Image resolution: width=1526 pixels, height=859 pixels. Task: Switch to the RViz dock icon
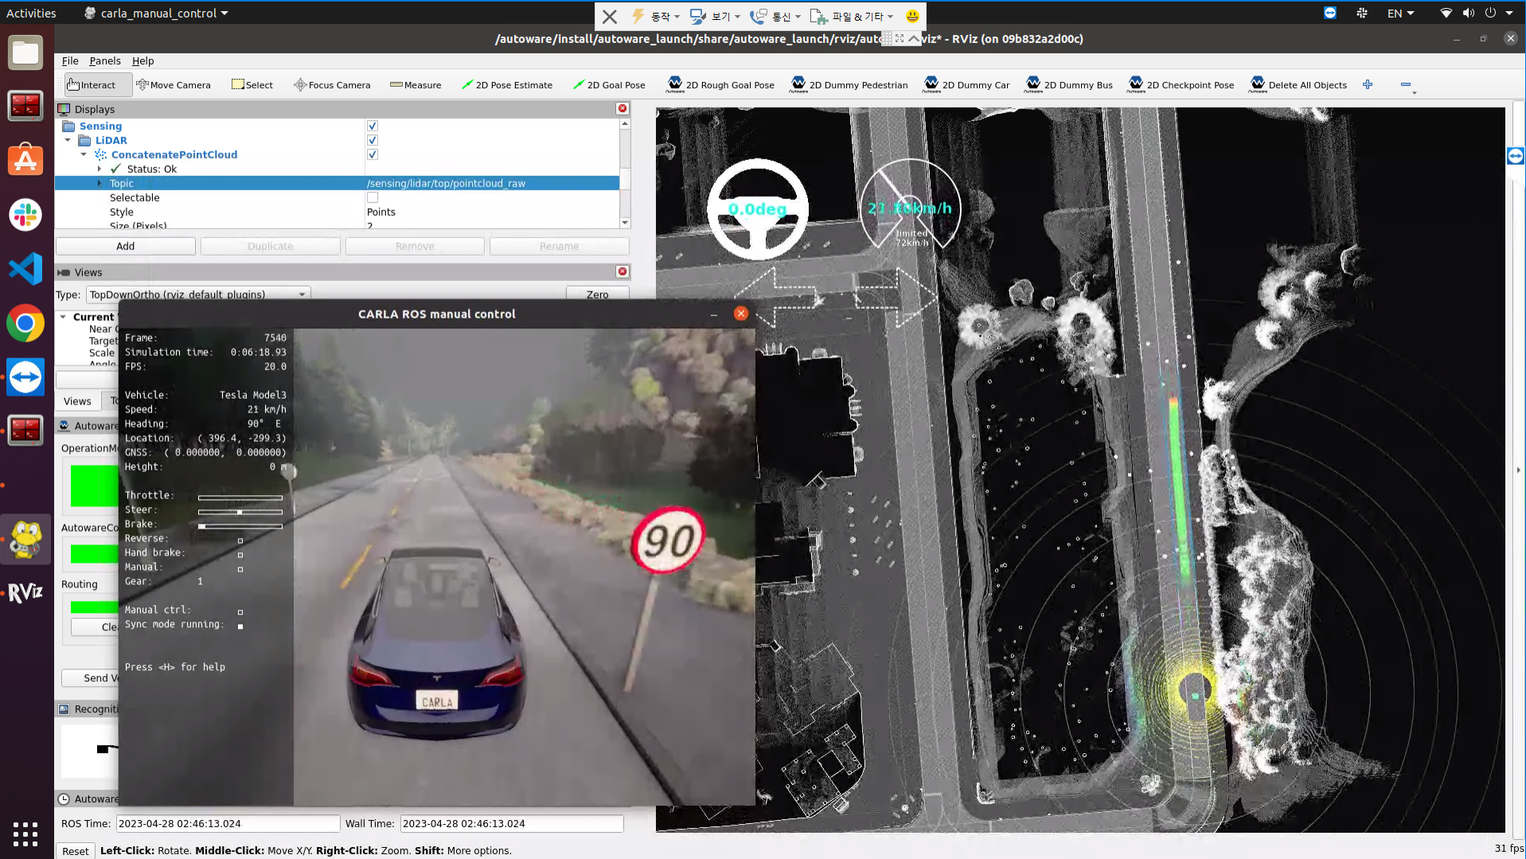coord(25,593)
